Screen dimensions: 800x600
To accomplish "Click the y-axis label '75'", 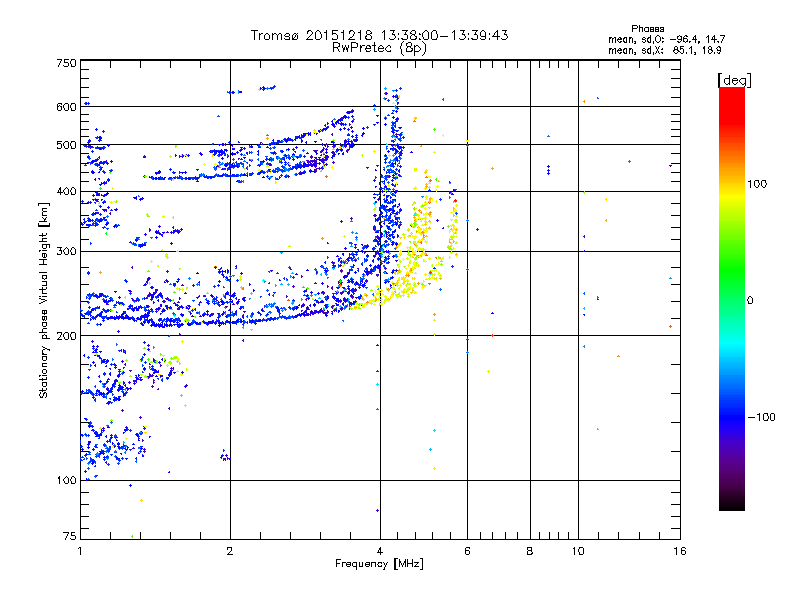I will tap(70, 536).
